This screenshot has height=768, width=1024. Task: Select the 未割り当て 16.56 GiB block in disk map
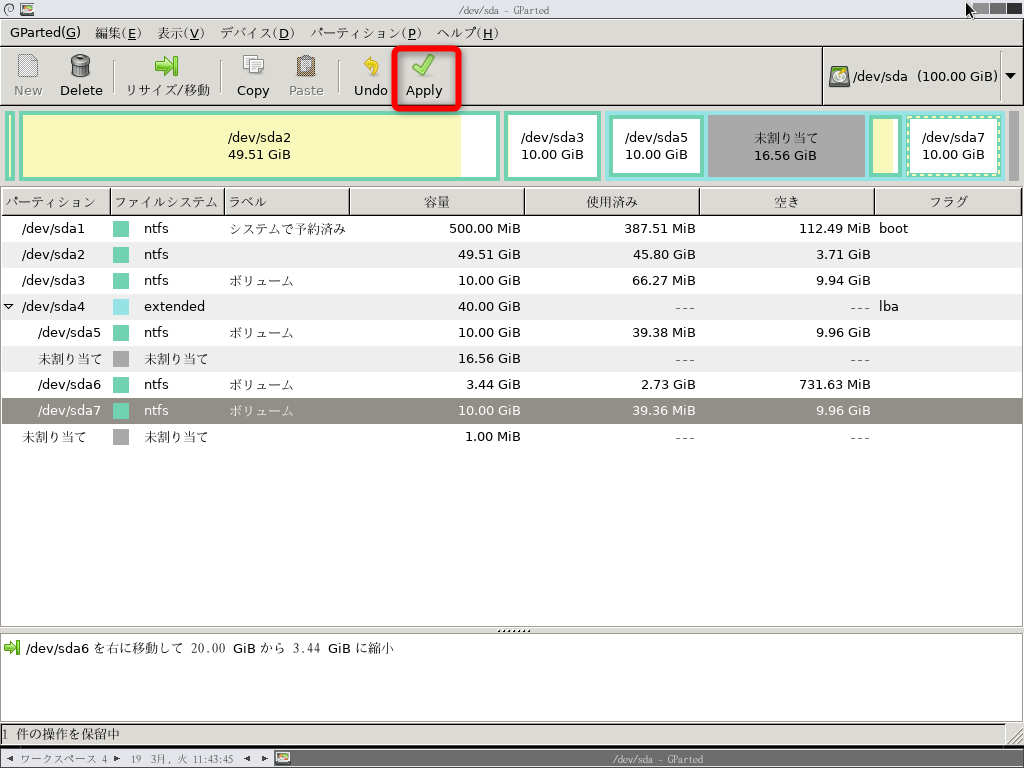[786, 146]
